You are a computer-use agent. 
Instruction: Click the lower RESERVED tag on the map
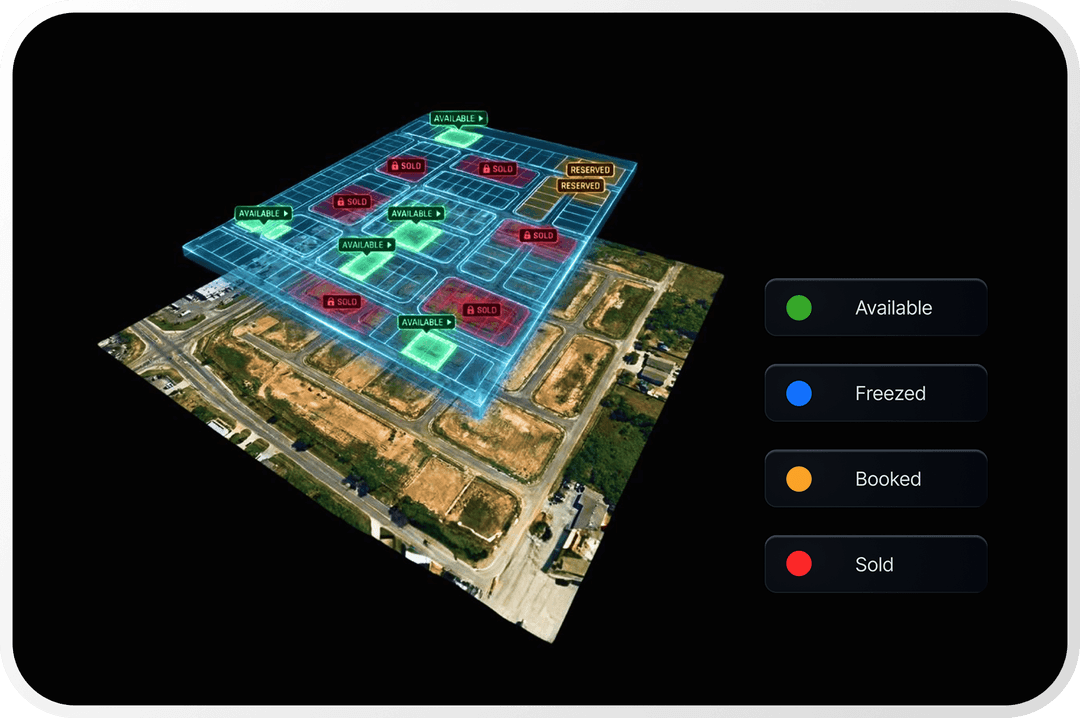580,186
